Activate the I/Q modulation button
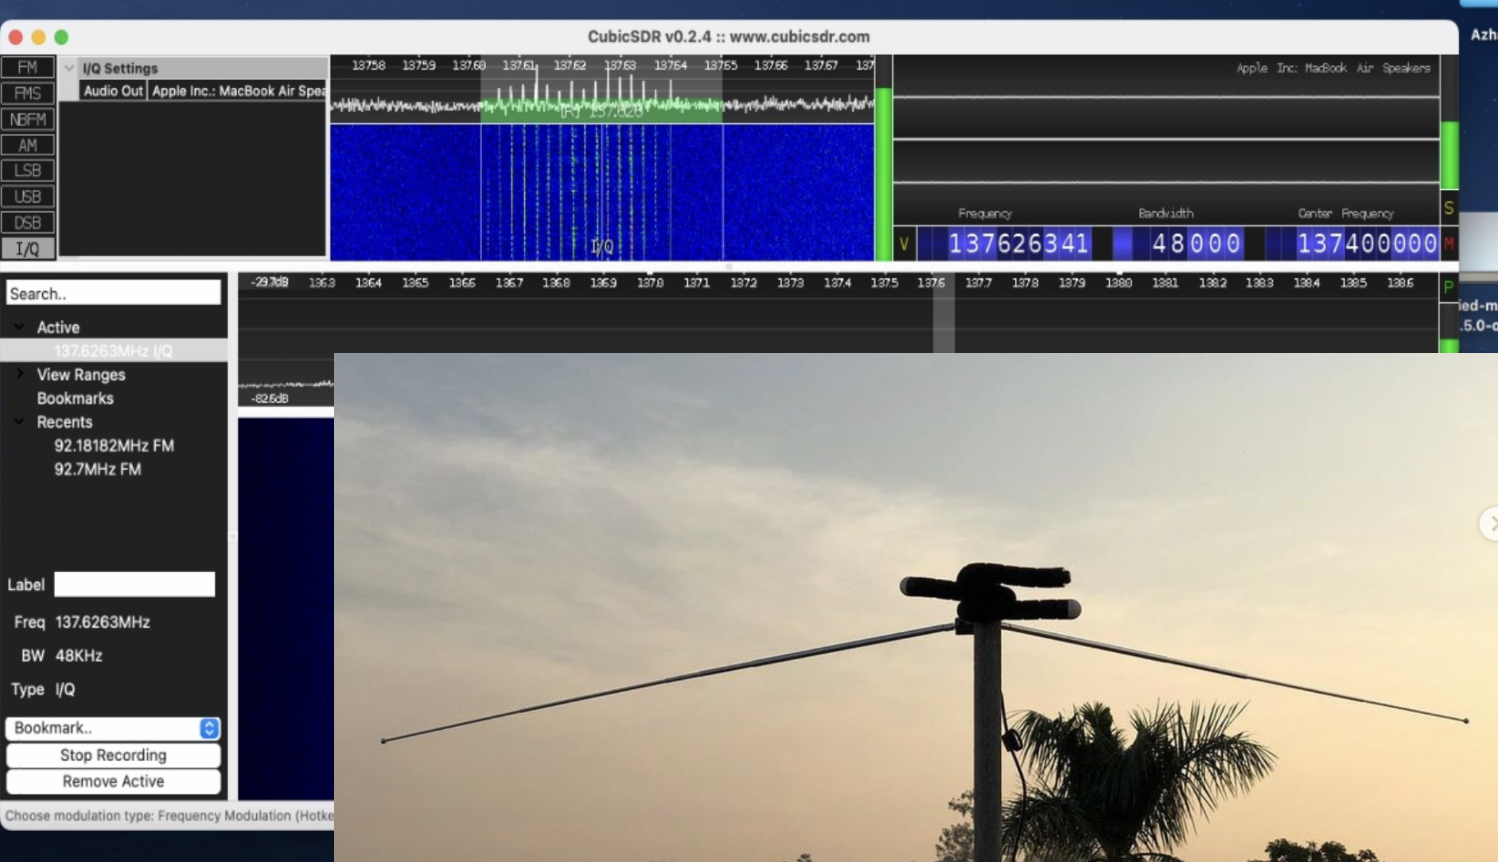The height and width of the screenshot is (862, 1498). point(27,249)
